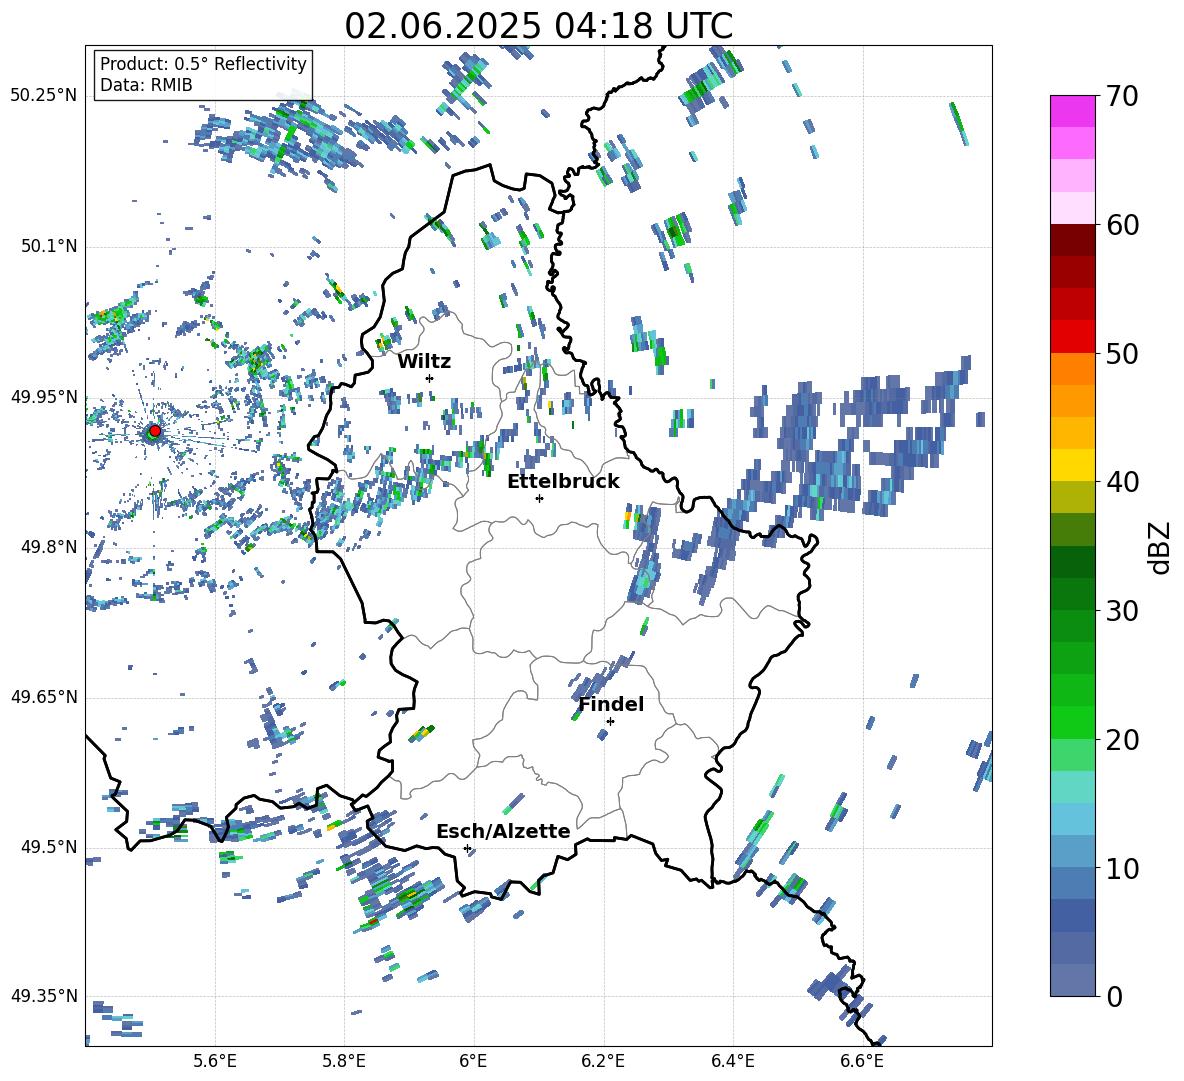1184x1081 pixels.
Task: Click the Findel station cross marker
Action: [x=610, y=722]
